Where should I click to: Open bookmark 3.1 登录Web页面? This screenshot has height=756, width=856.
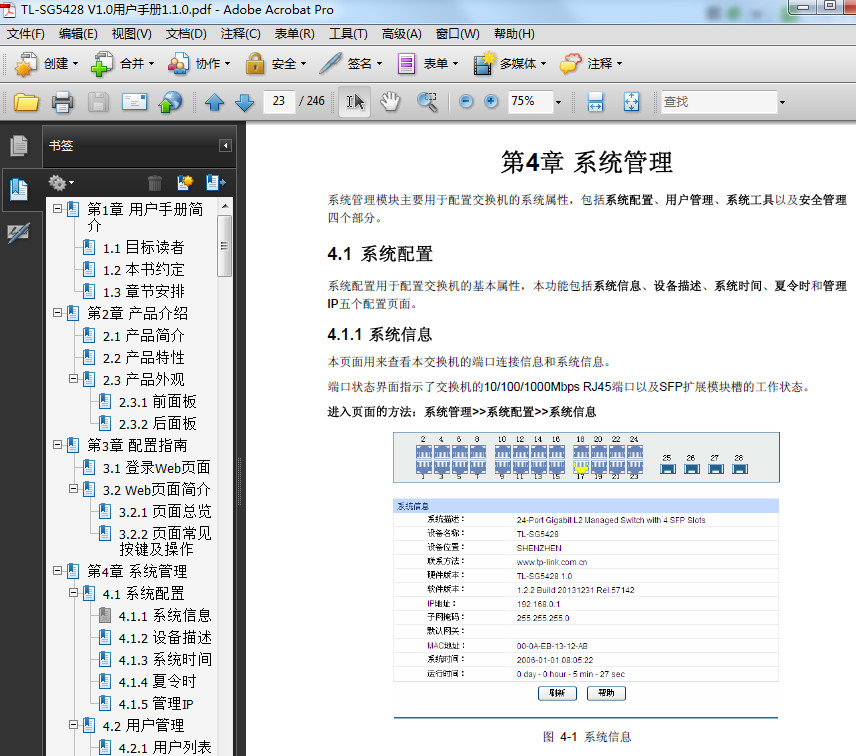click(x=156, y=468)
